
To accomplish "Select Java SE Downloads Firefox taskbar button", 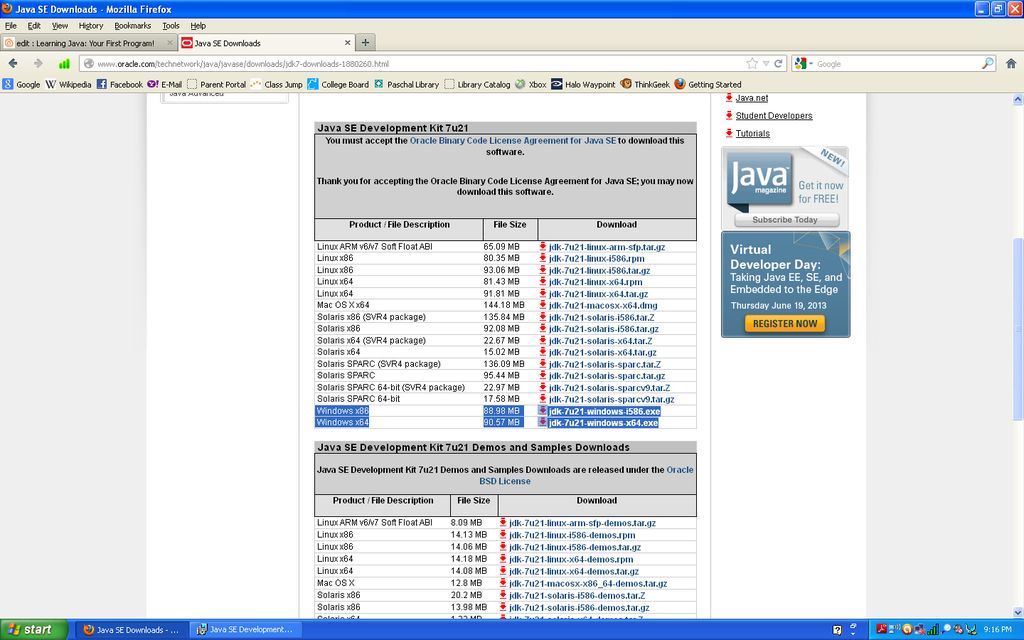I will (131, 630).
